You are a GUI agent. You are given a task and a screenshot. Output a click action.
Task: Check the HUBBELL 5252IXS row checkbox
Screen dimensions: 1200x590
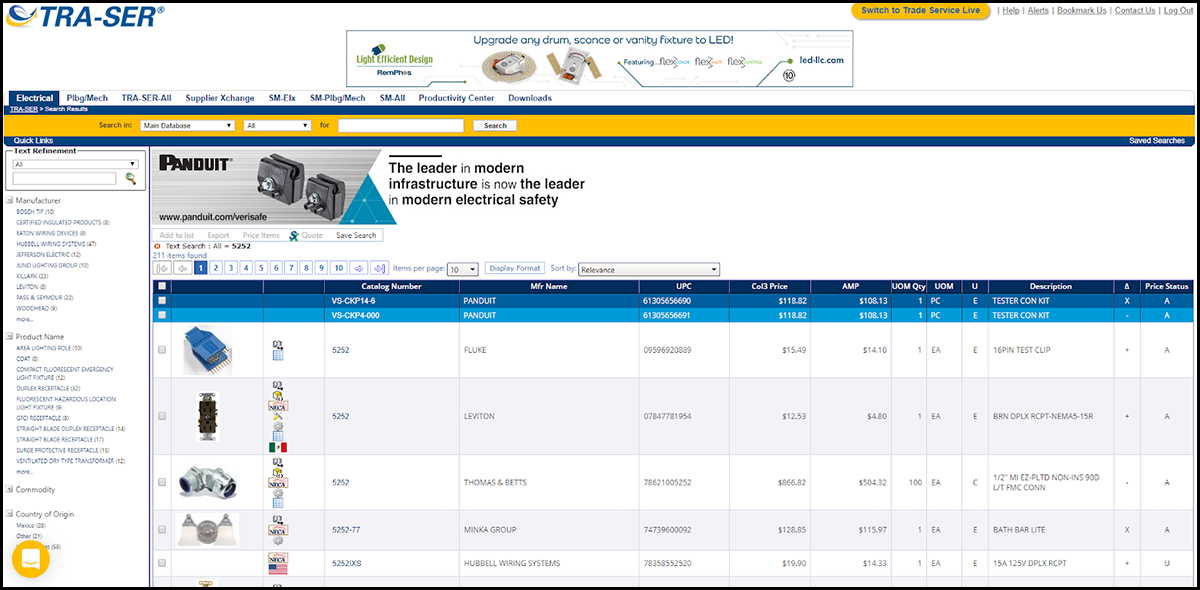point(162,563)
